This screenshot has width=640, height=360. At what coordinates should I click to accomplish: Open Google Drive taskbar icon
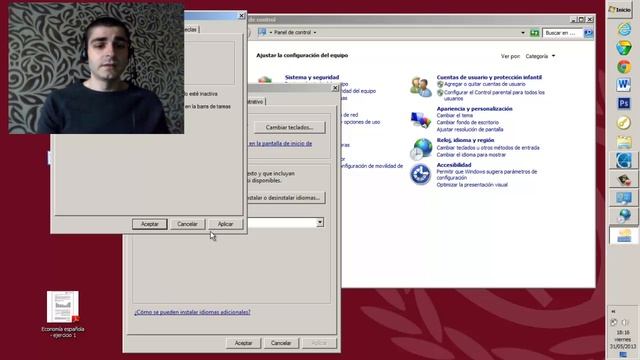[624, 48]
